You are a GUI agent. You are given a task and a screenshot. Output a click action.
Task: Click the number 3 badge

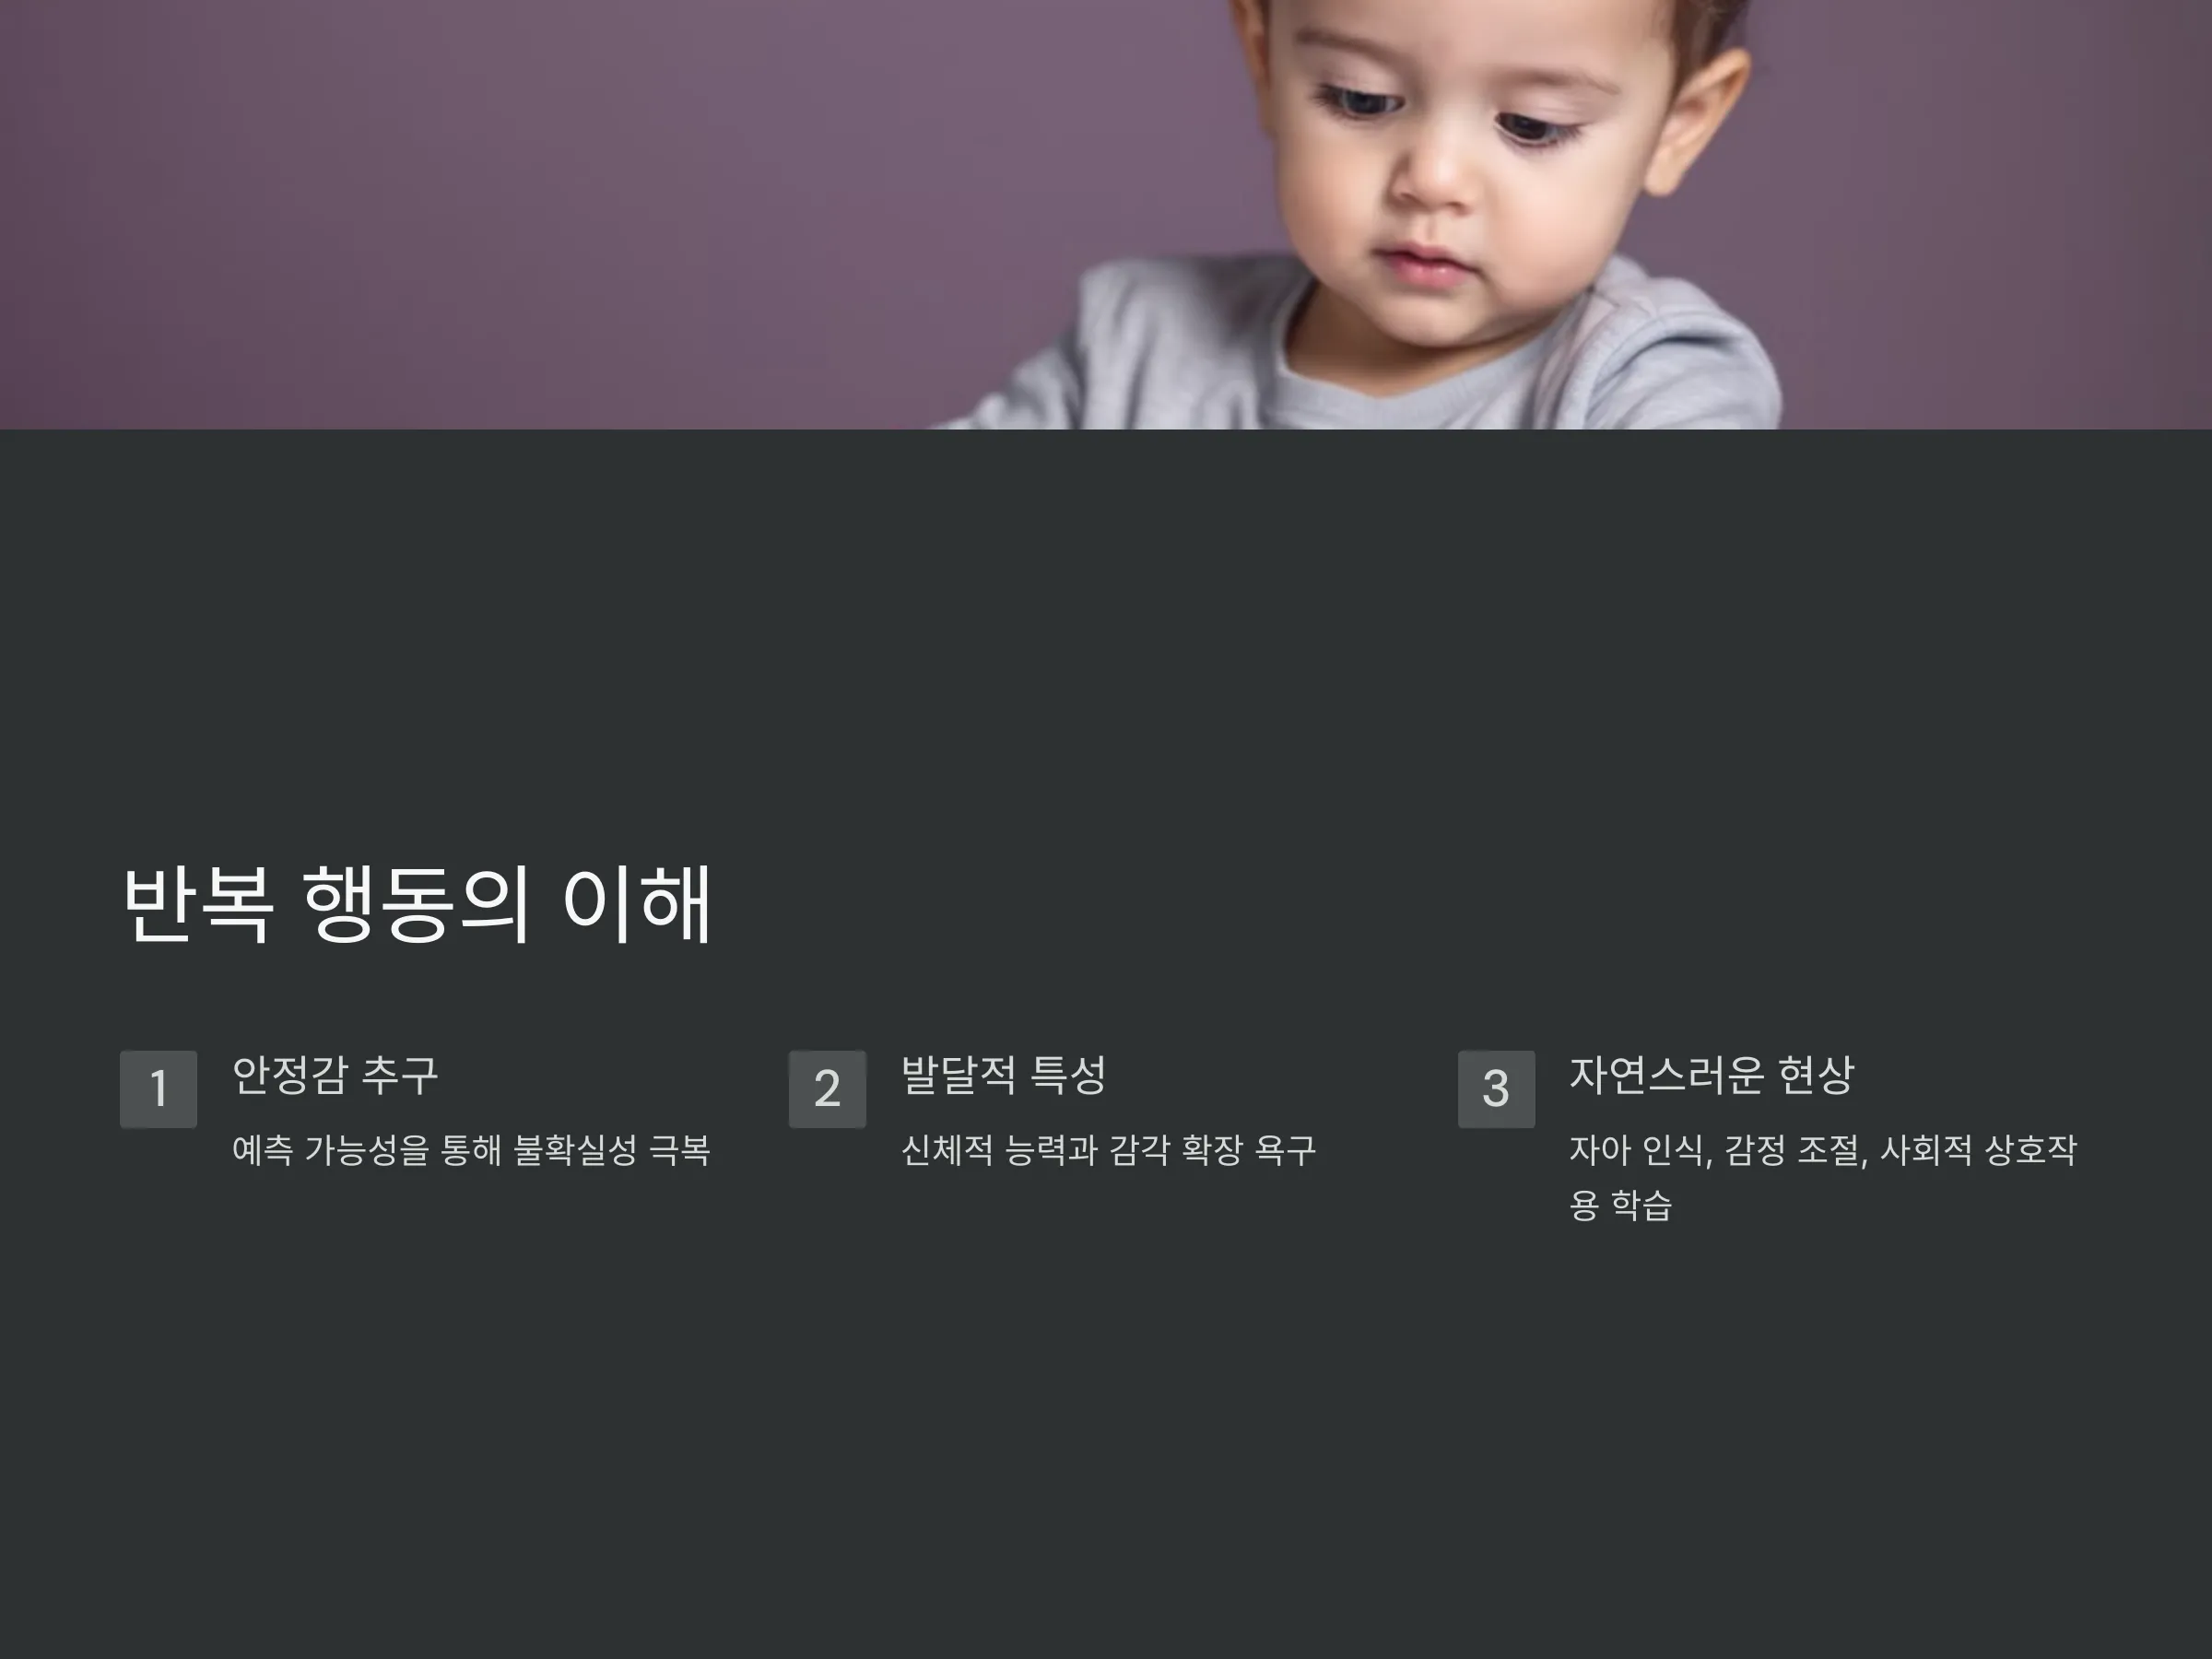1496,1089
